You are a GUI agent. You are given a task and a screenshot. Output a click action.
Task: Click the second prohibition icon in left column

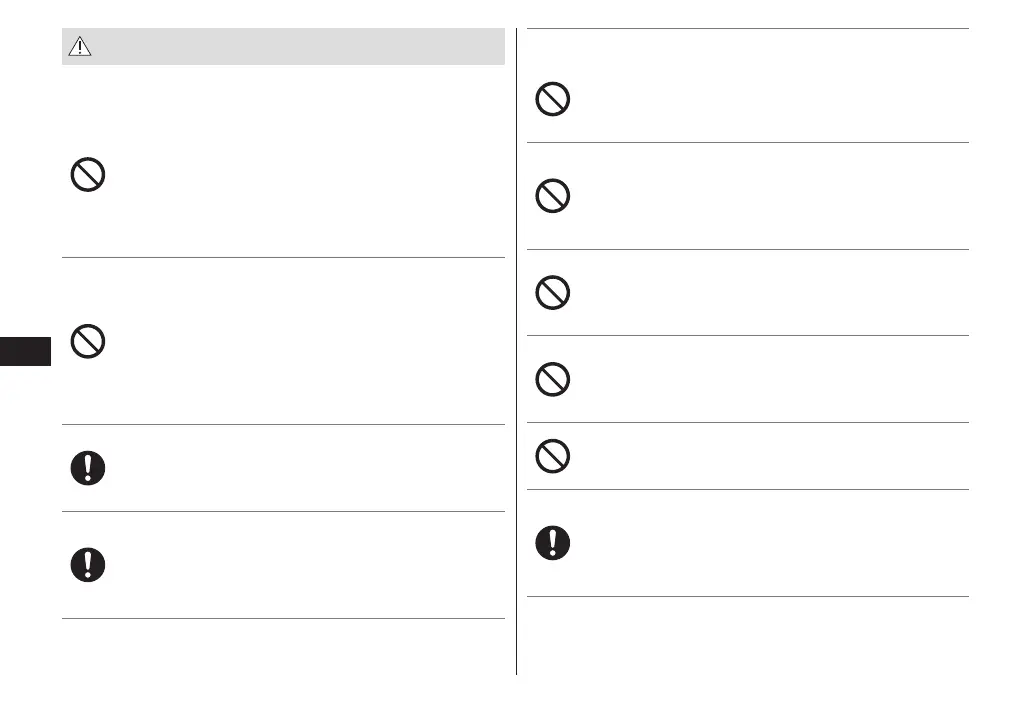coord(88,344)
